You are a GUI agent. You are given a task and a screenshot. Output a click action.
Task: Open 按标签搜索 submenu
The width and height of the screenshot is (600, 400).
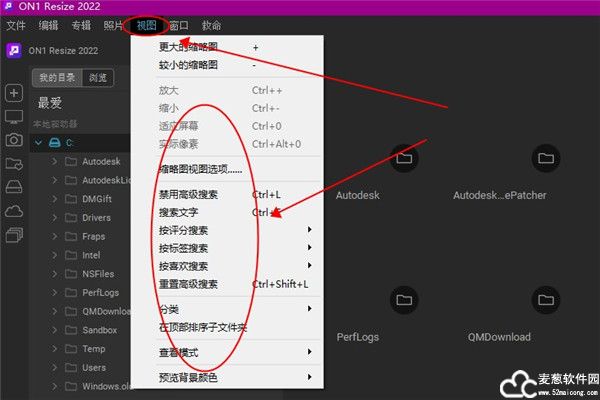click(227, 248)
